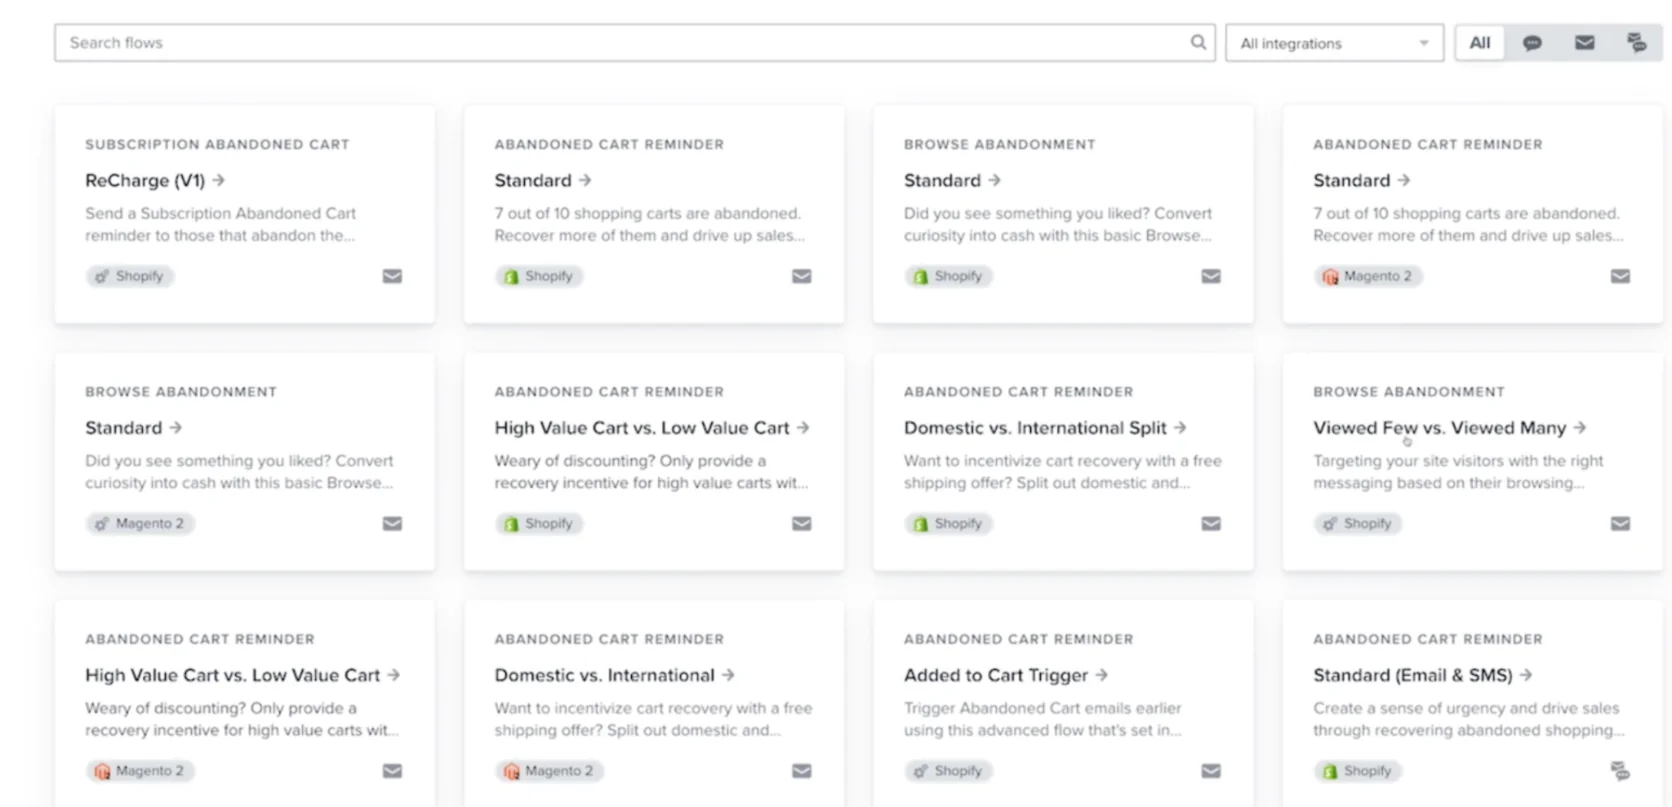
Task: Click the envelope icon on Viewed Few vs. Viewed Many card
Action: 1620,524
